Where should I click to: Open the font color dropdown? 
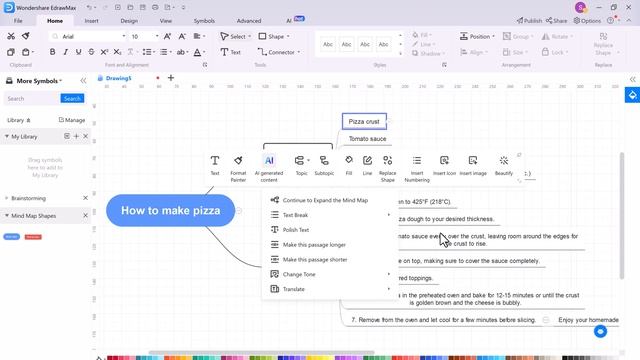pos(204,52)
